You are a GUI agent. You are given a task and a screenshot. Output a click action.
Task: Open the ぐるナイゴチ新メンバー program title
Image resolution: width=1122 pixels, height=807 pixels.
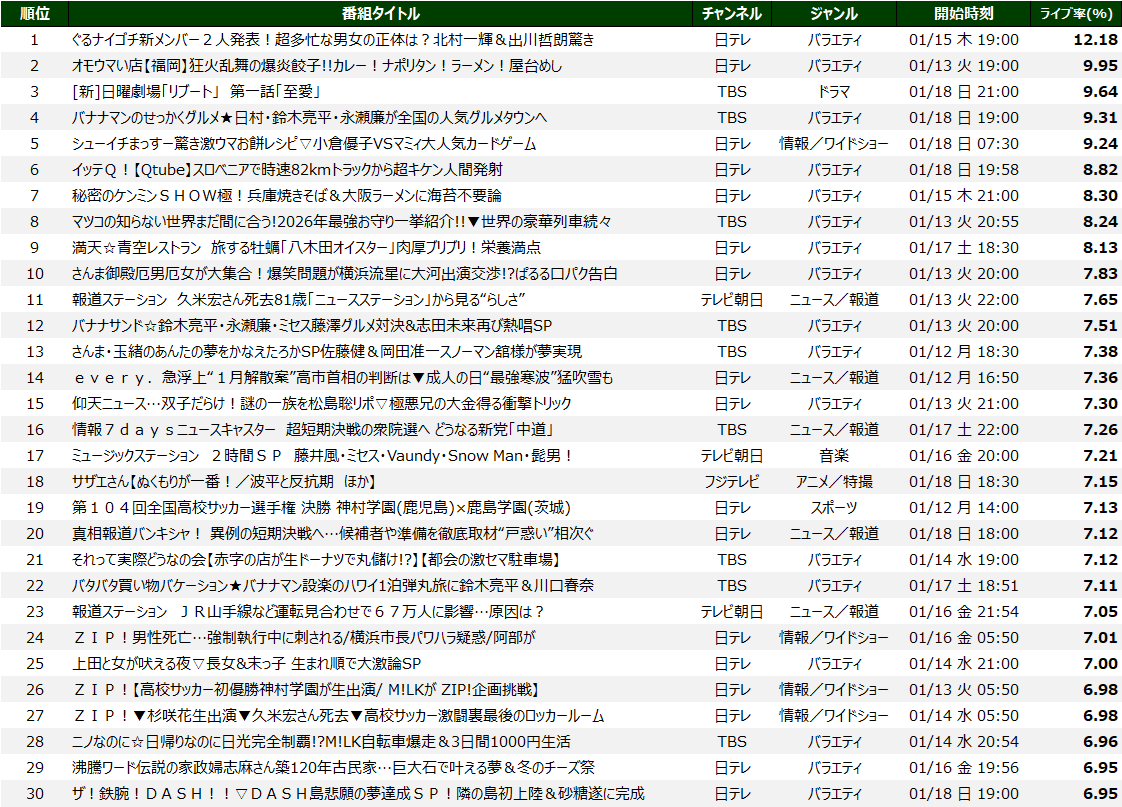(333, 39)
